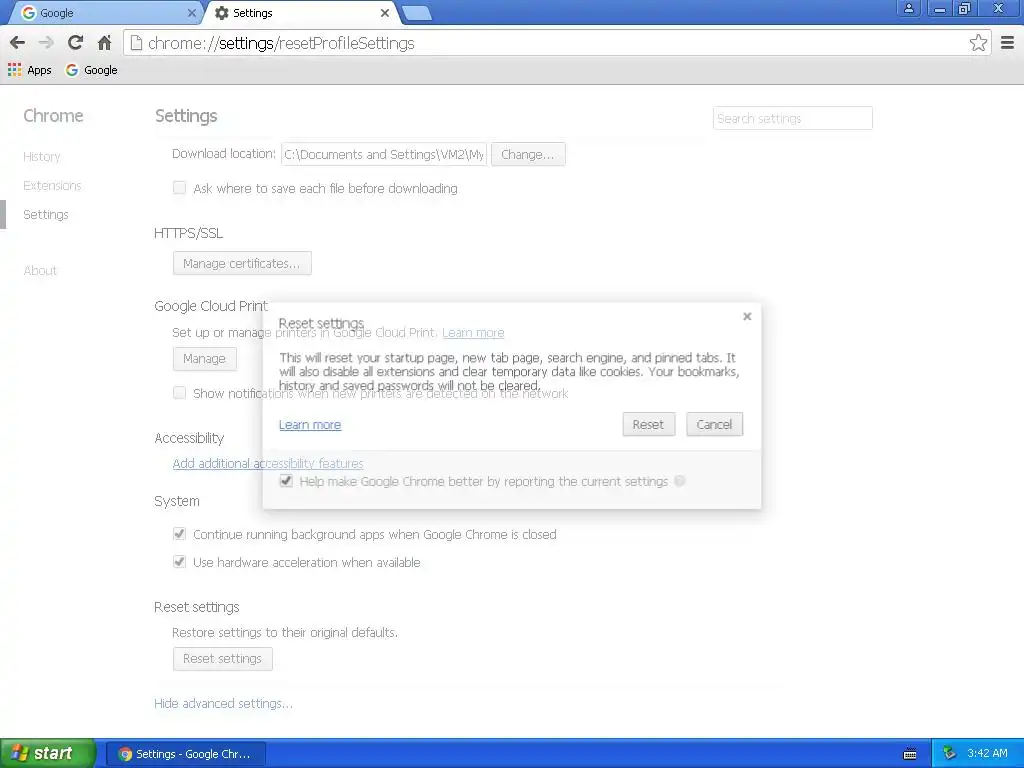
Task: Toggle Help make Google Chrome better checkbox
Action: [286, 481]
